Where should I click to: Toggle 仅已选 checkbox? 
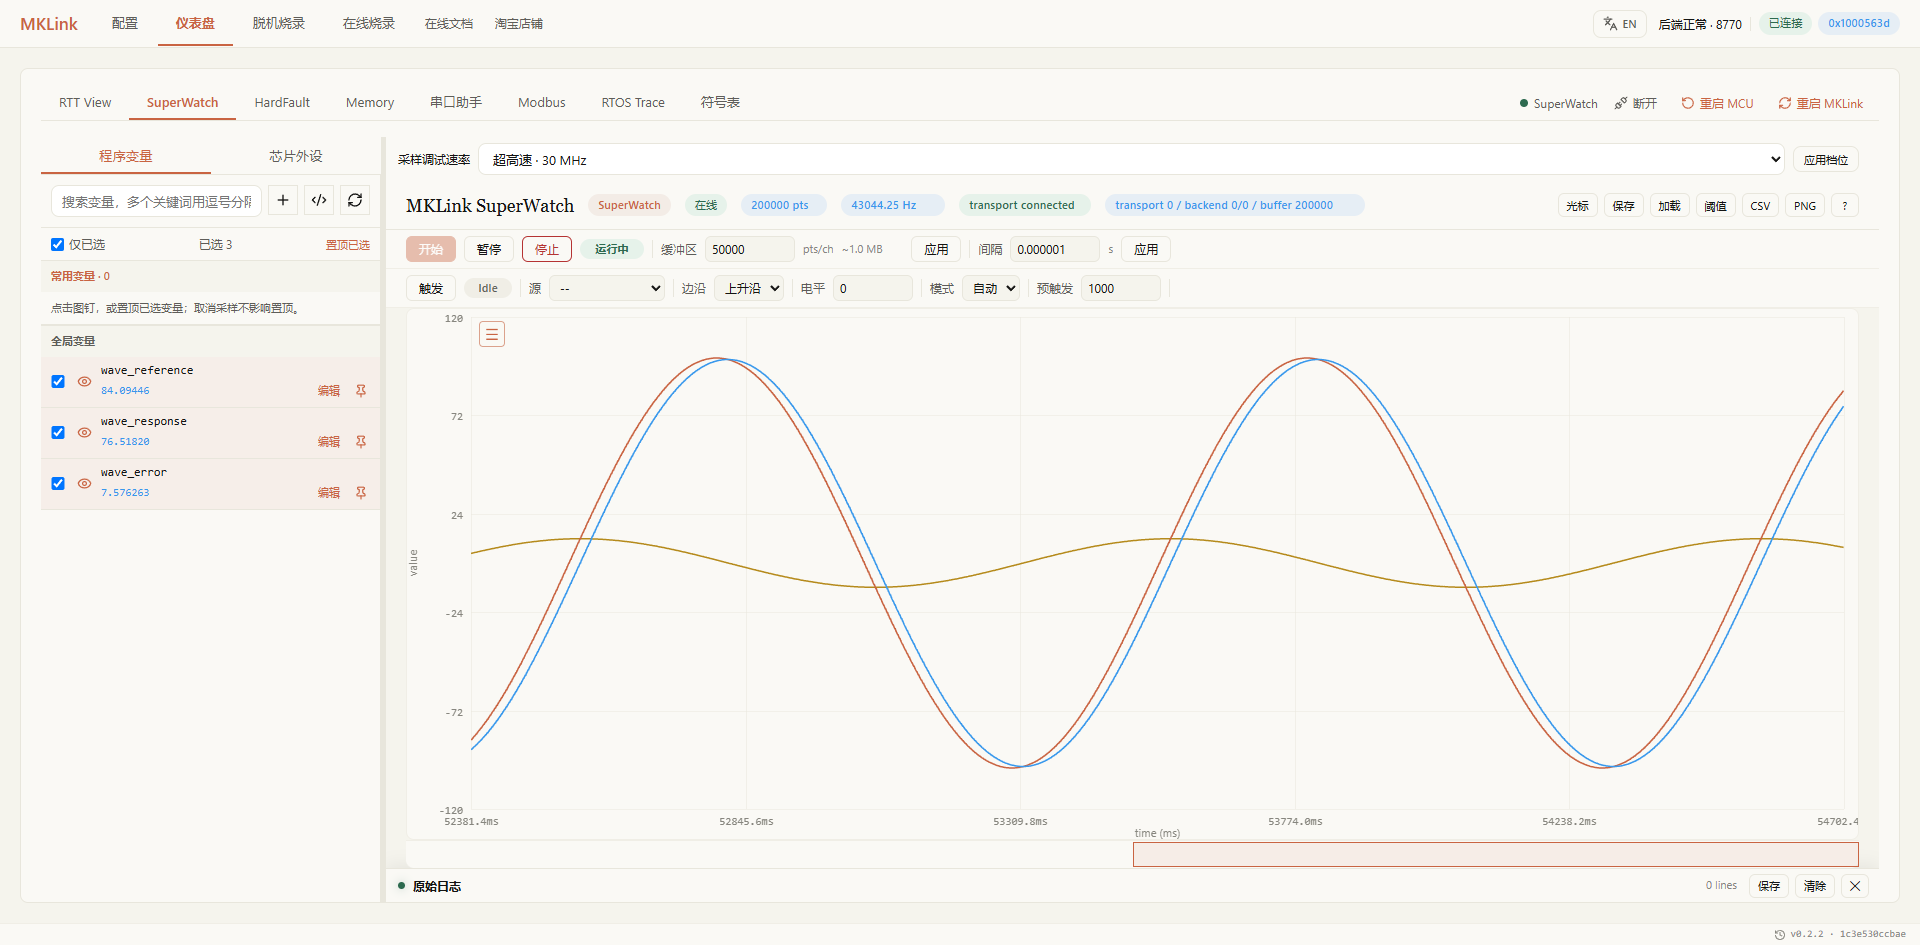click(58, 244)
